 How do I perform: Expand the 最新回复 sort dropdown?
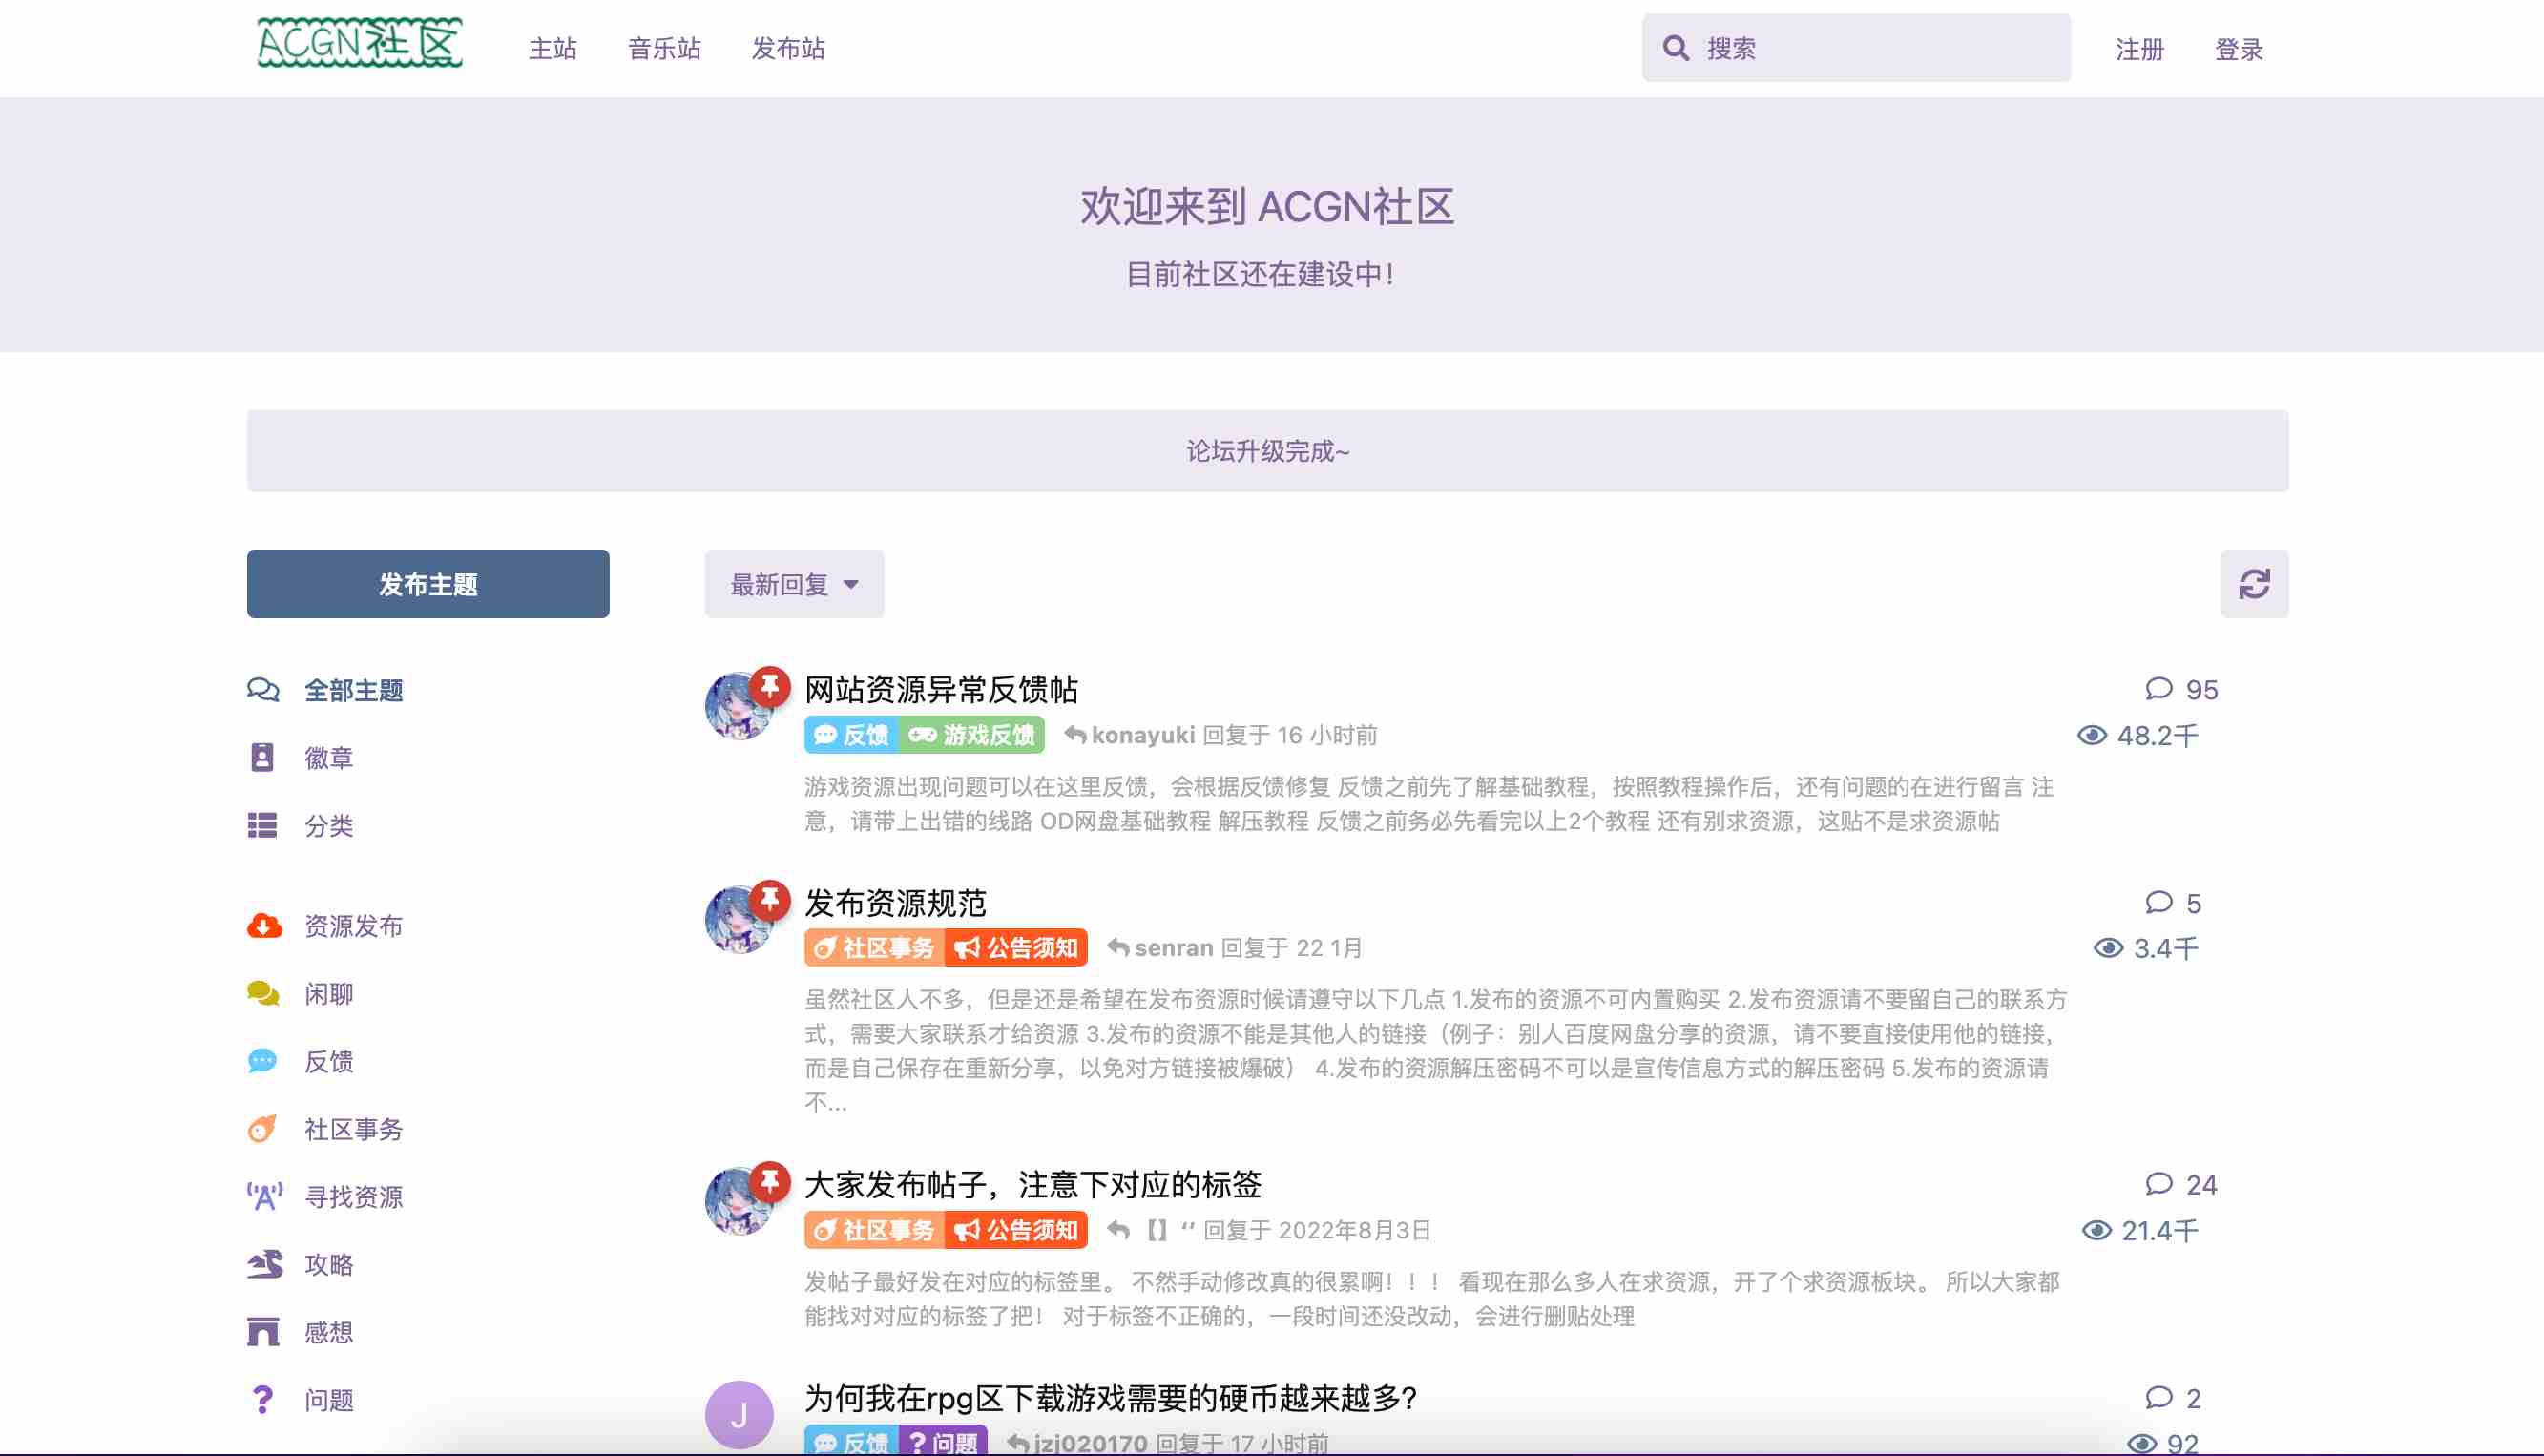(794, 584)
